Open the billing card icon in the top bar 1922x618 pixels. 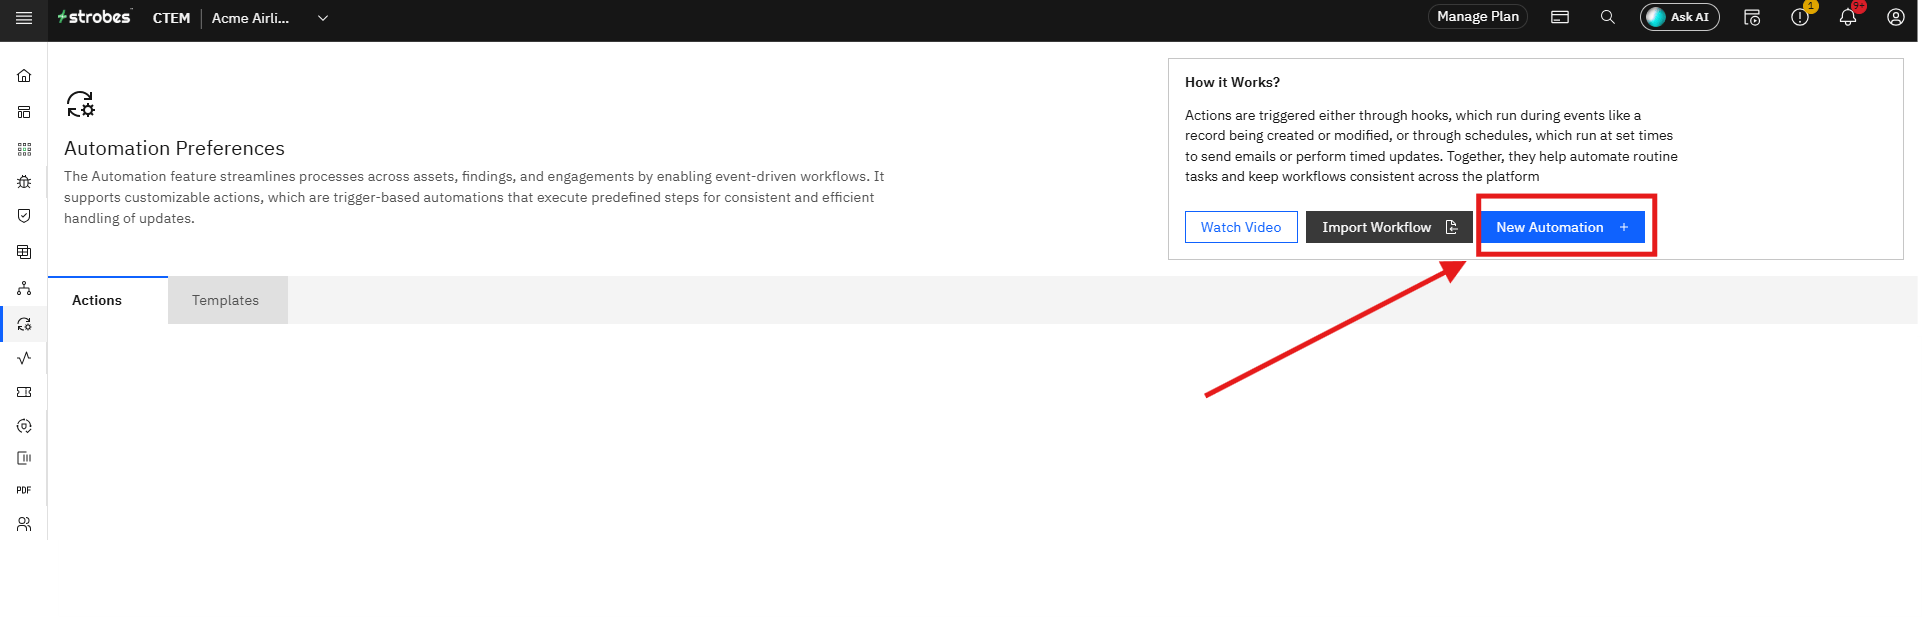1560,17
